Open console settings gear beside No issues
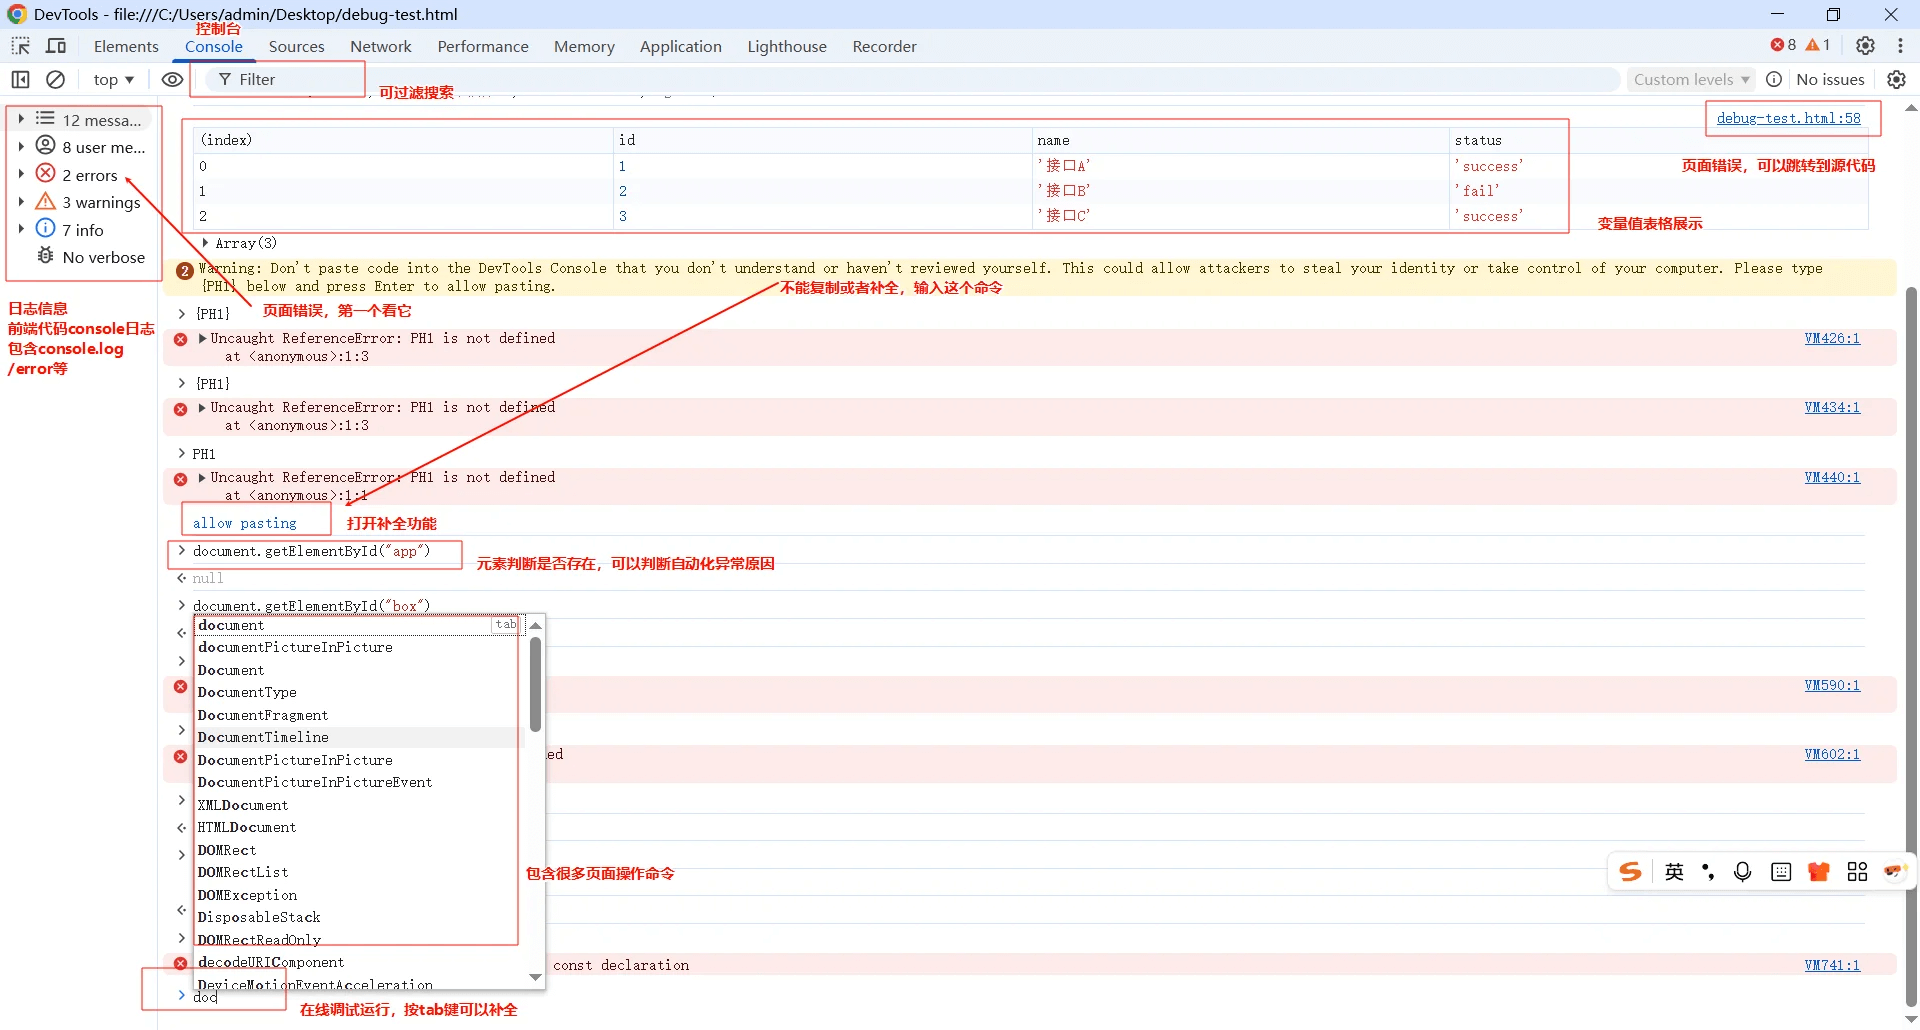 (x=1896, y=79)
